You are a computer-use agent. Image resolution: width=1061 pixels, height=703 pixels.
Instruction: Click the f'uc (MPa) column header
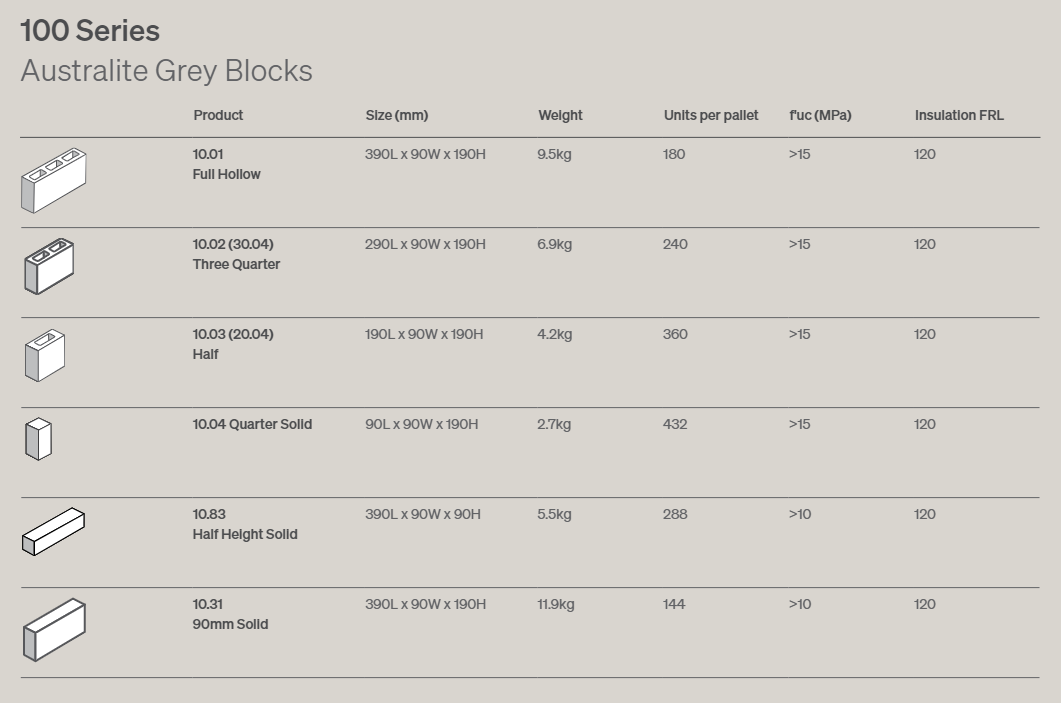coord(820,115)
